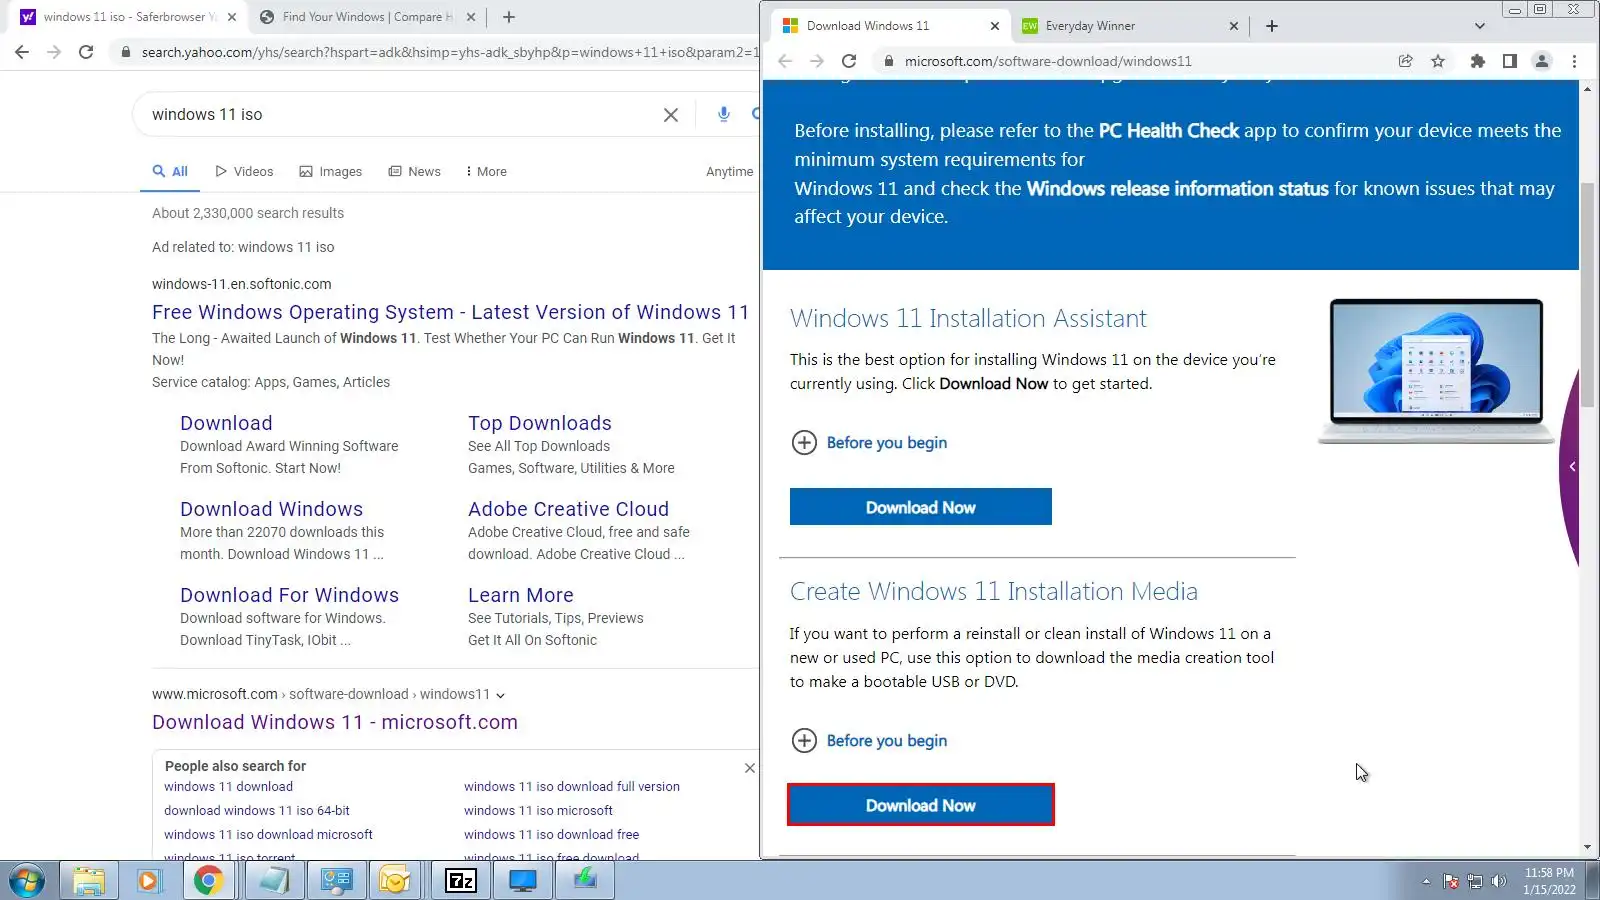
Task: Open the tab search chevron in Microsoft window
Action: (1480, 26)
